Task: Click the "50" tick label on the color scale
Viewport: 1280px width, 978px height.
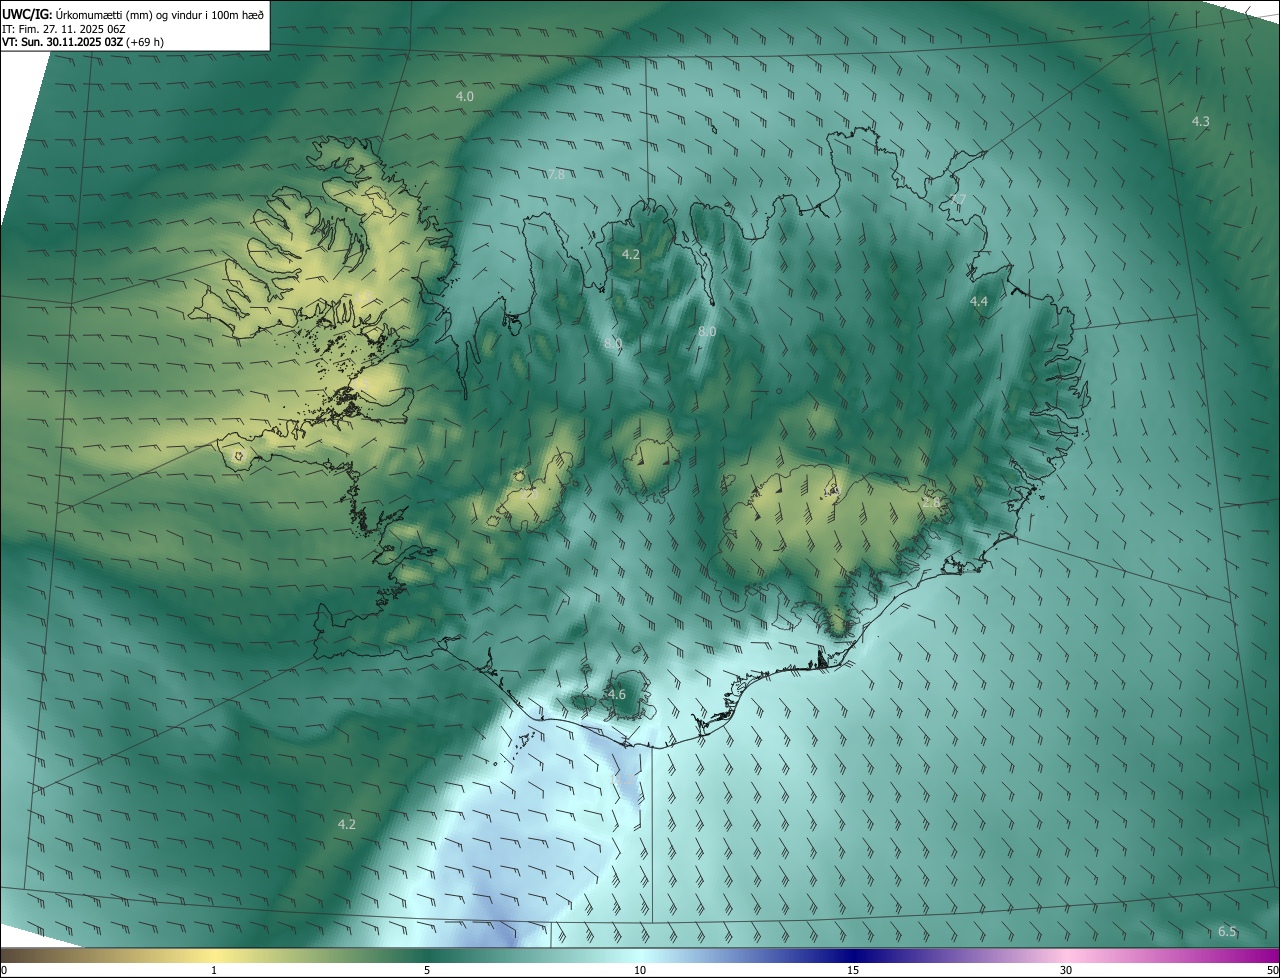Action: click(x=1272, y=970)
